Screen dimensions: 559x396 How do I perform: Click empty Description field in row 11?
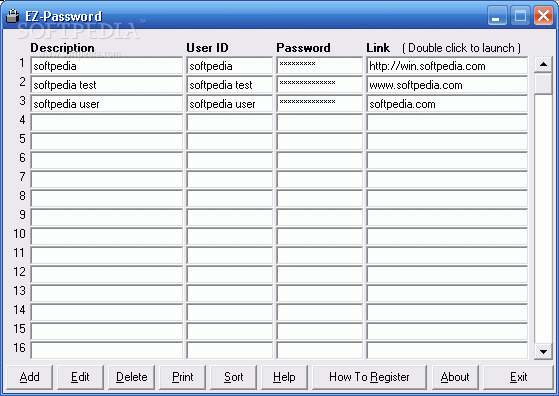coord(107,256)
